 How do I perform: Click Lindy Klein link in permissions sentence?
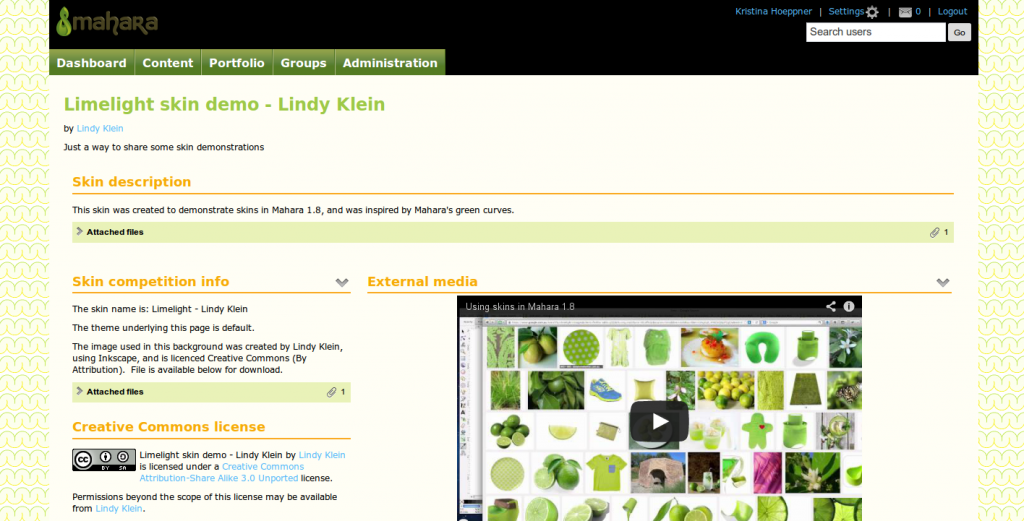119,508
